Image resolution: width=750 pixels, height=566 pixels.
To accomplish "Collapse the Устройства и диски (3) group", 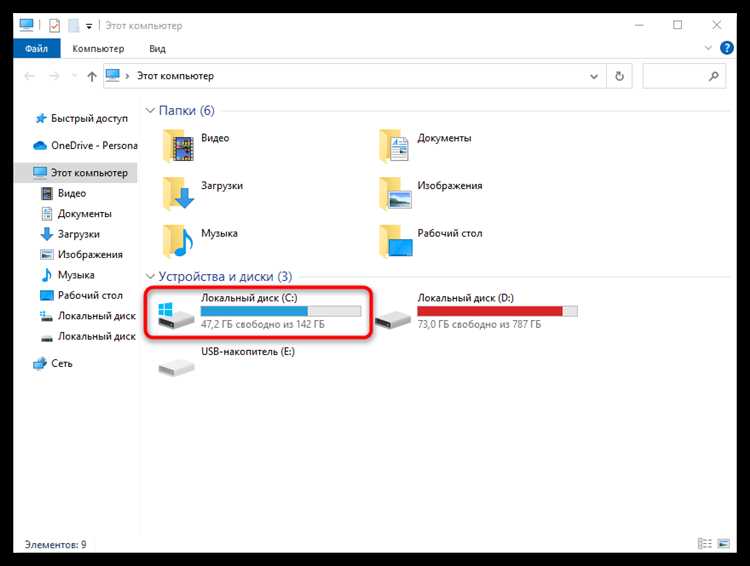I will [150, 277].
